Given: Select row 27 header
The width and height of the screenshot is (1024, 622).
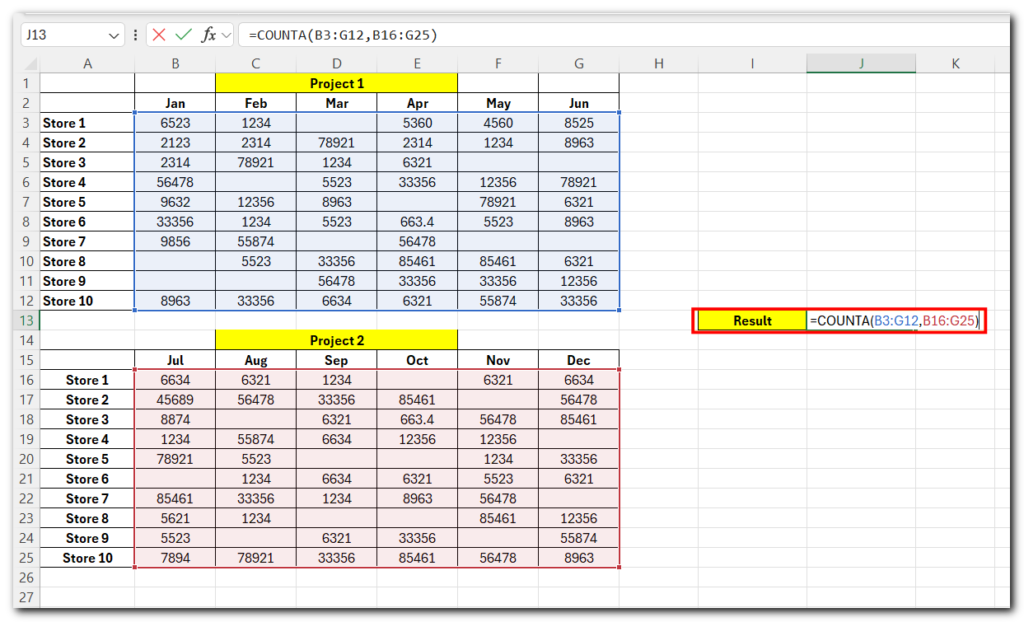Looking at the screenshot, I should click(x=26, y=597).
